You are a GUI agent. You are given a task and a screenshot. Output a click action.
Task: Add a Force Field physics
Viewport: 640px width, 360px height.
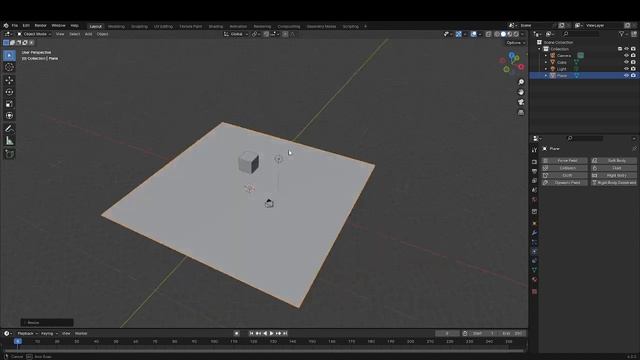pos(564,160)
